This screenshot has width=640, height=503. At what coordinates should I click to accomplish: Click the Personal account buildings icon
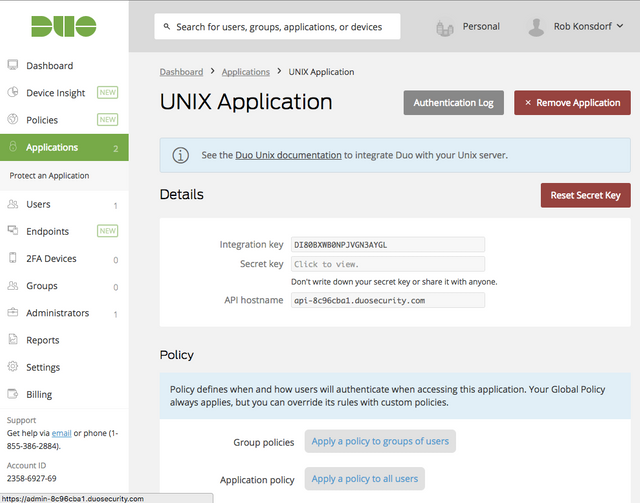pos(444,28)
